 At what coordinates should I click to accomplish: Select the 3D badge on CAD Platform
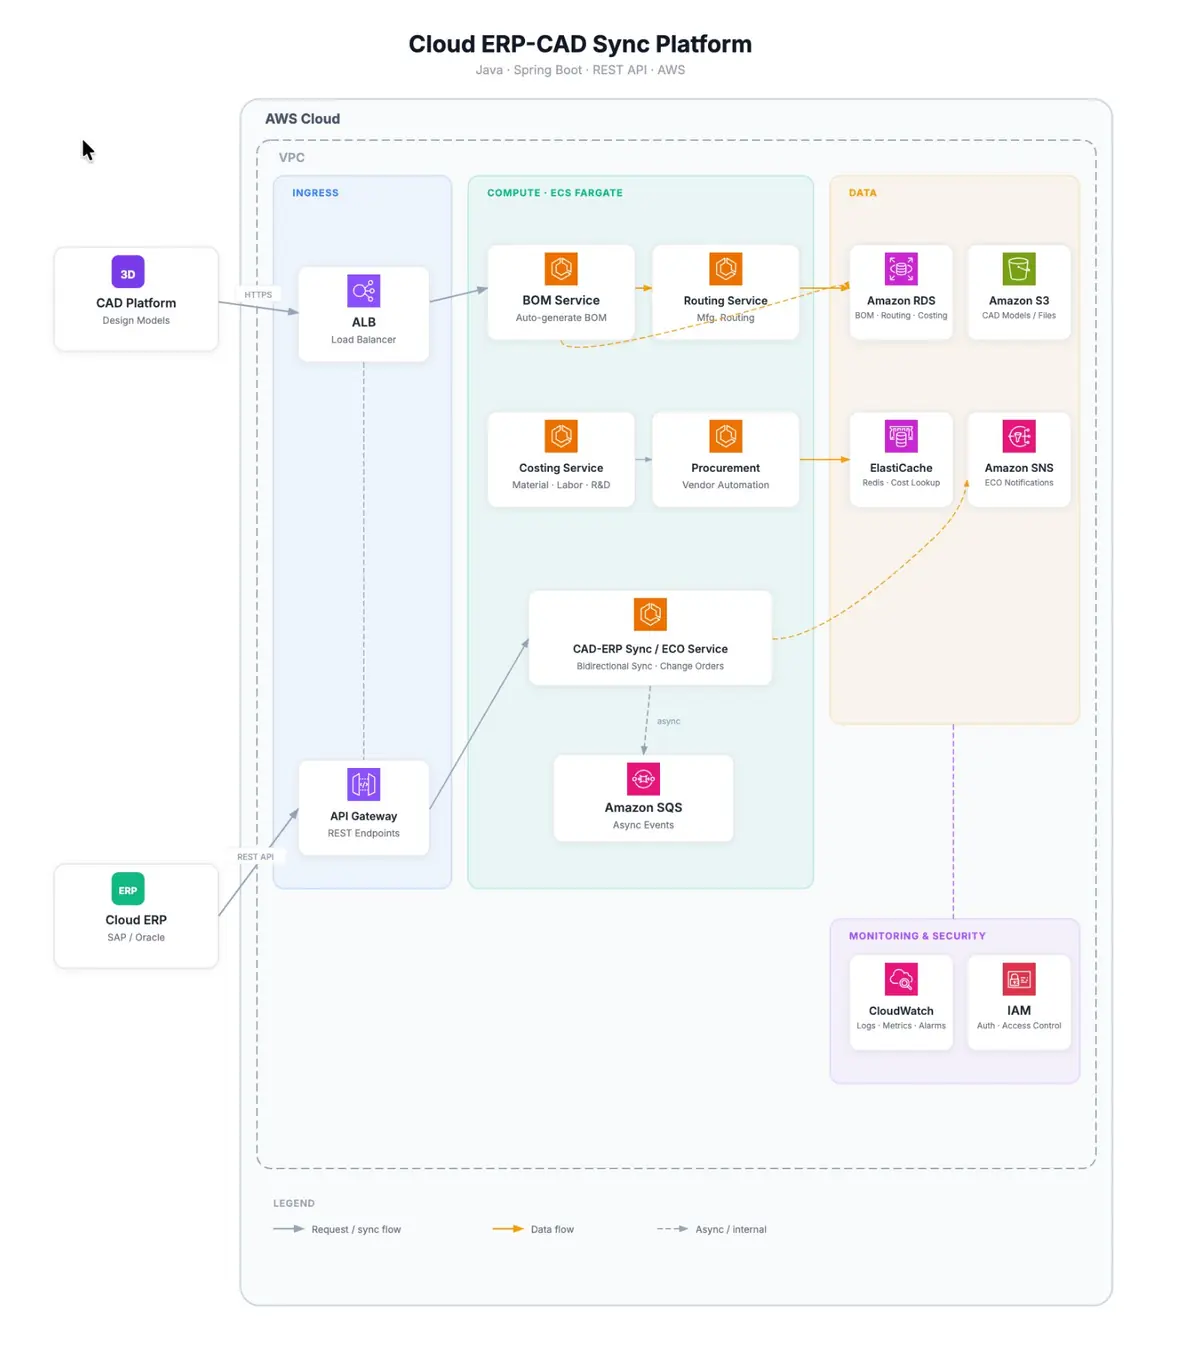[127, 271]
